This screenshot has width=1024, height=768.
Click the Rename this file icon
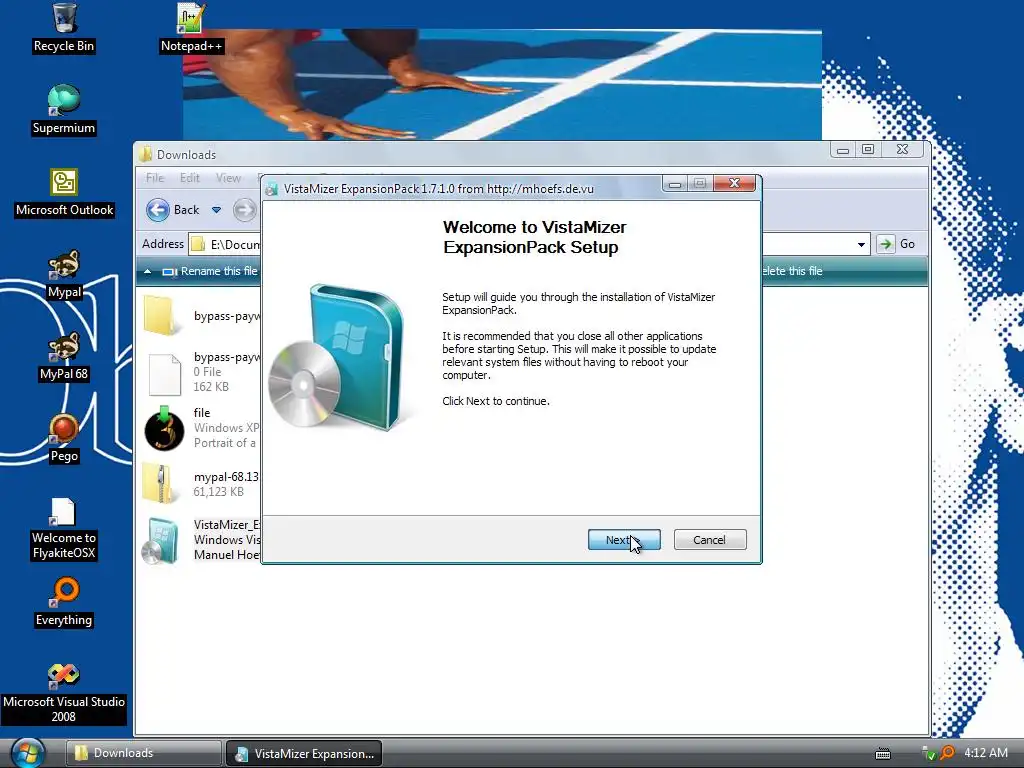tap(170, 272)
